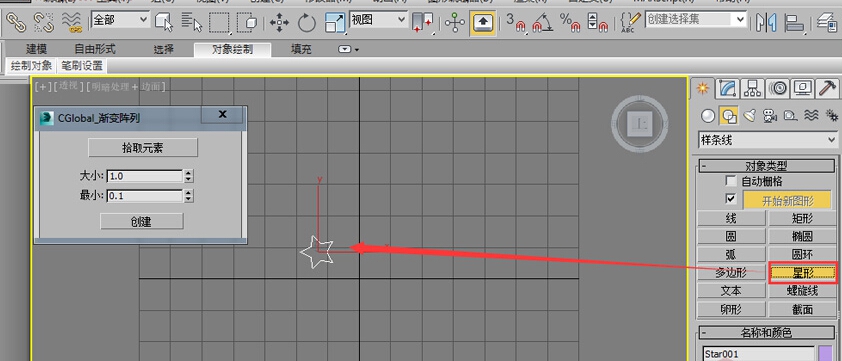Click into the 最小 value field

pos(144,196)
